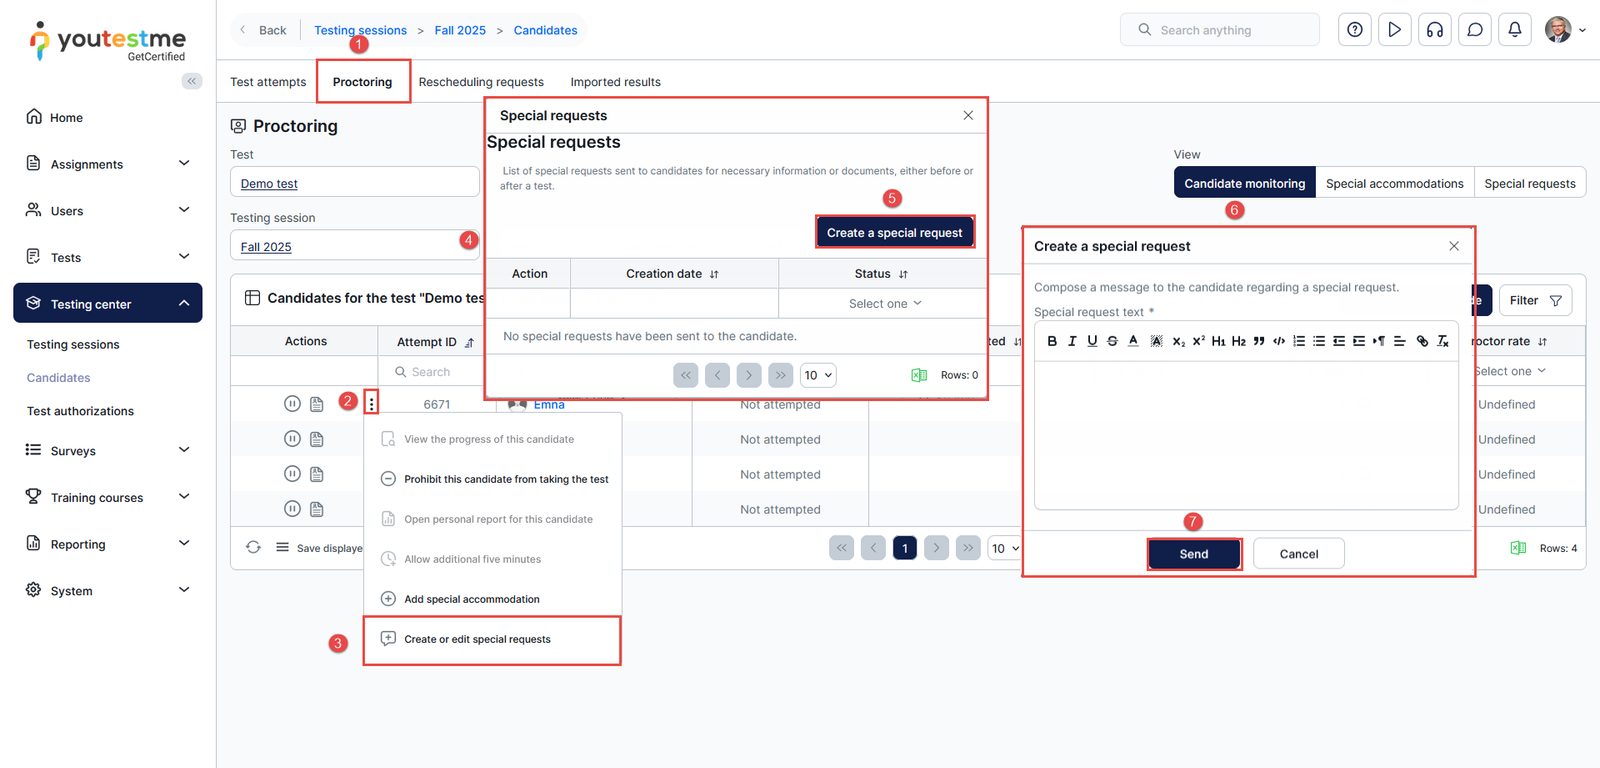Insert a hyperlink using the link icon
Screen dimensions: 1600x768
[x=1422, y=341]
